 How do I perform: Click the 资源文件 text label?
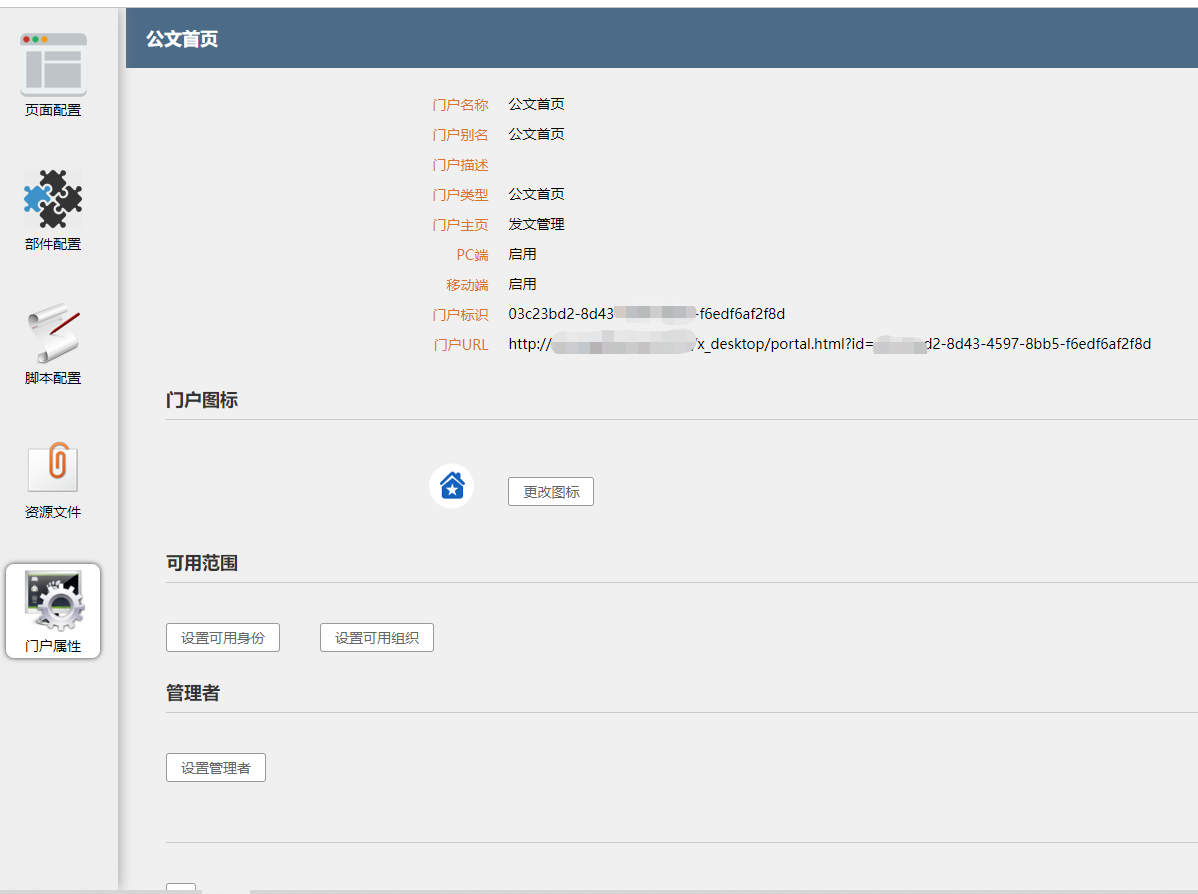pos(53,512)
